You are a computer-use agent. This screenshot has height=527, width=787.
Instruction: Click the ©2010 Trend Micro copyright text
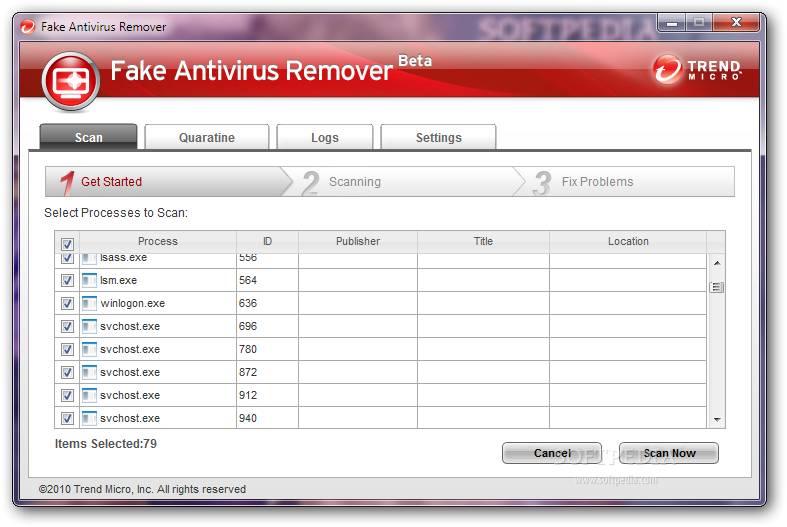pyautogui.click(x=143, y=489)
